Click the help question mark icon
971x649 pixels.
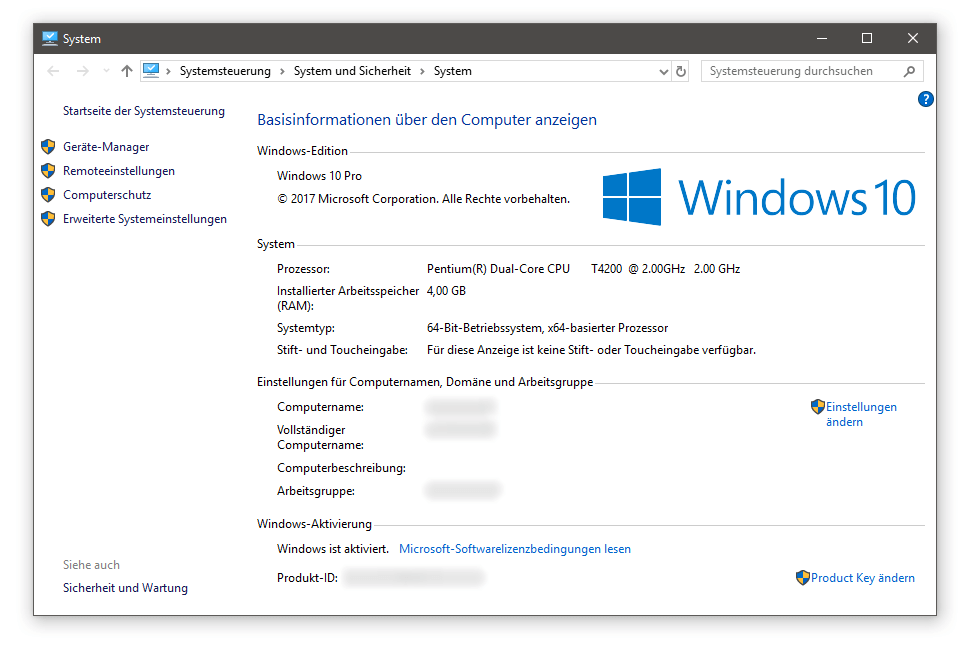pos(926,99)
